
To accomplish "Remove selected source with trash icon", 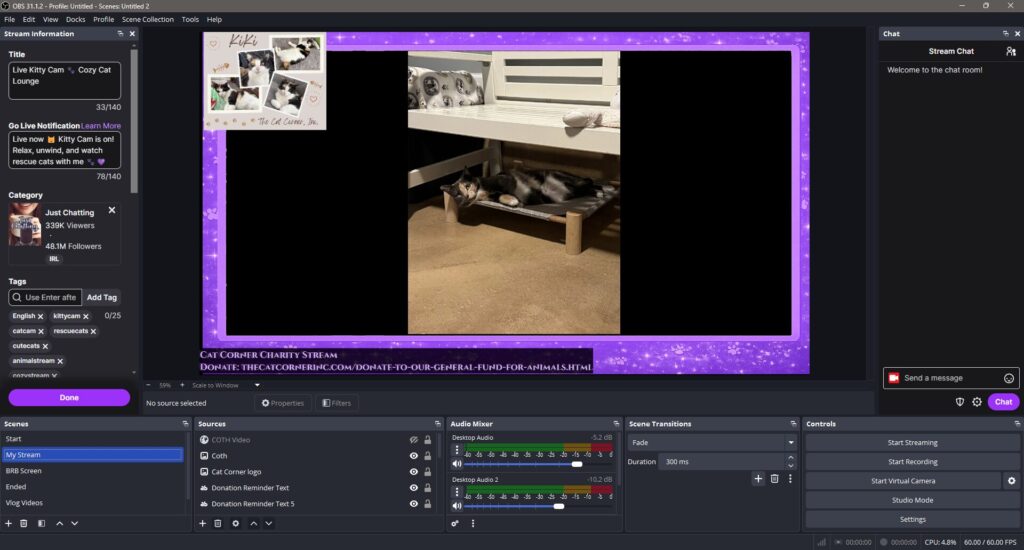I will [217, 523].
